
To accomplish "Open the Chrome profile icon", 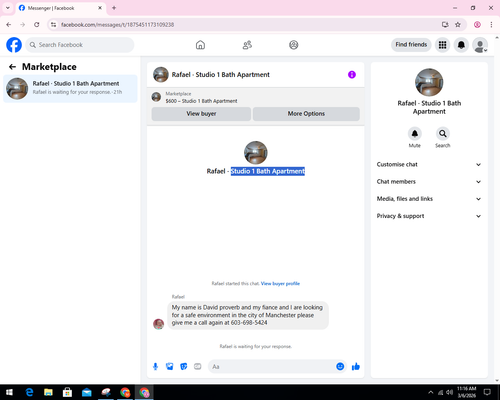I will click(477, 25).
